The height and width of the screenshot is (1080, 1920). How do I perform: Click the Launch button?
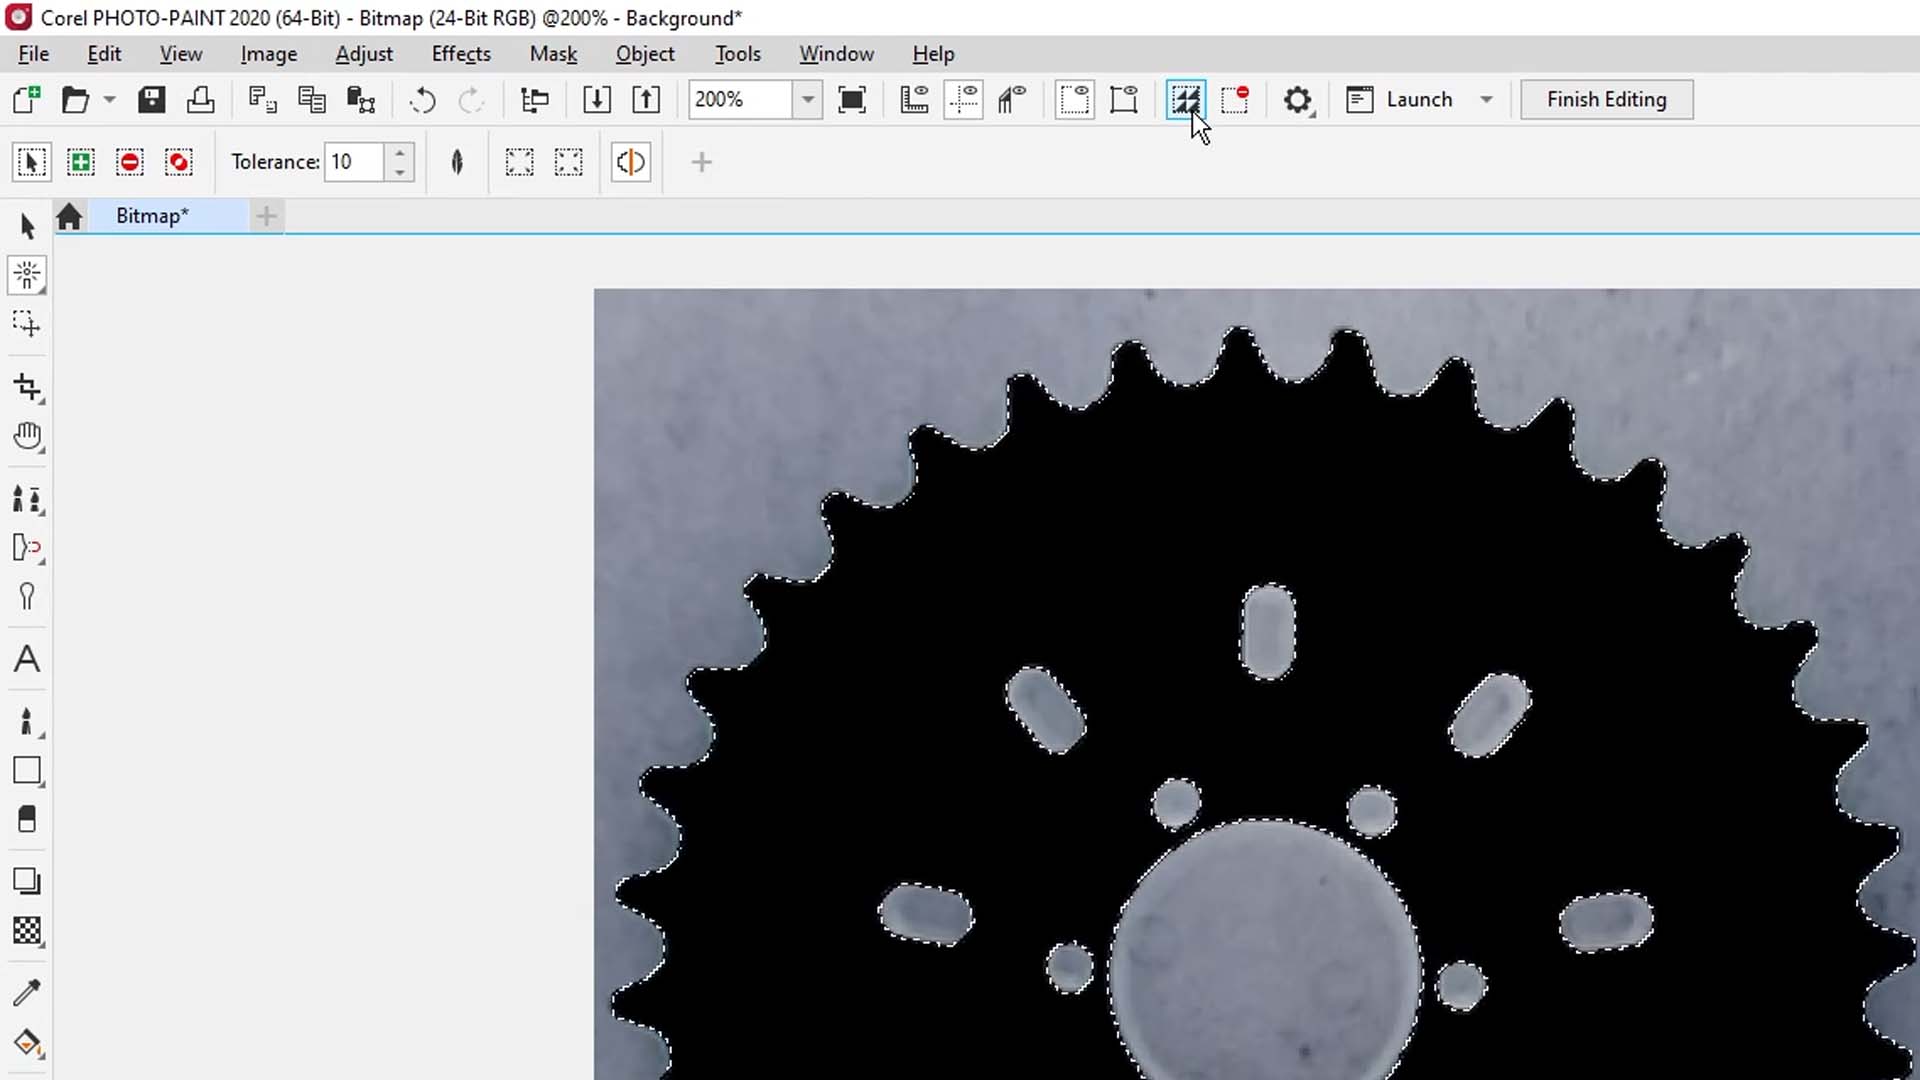coord(1419,99)
